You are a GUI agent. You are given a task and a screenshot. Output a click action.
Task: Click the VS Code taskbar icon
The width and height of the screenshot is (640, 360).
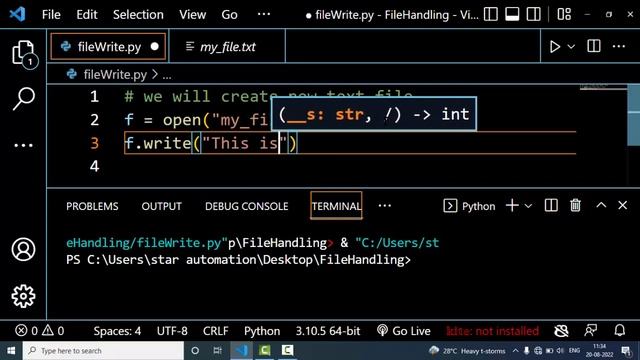(x=241, y=351)
